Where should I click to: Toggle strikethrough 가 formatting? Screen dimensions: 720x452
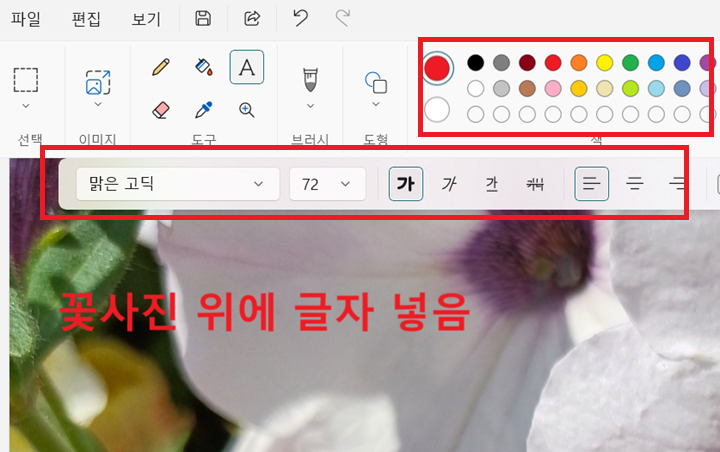(535, 184)
